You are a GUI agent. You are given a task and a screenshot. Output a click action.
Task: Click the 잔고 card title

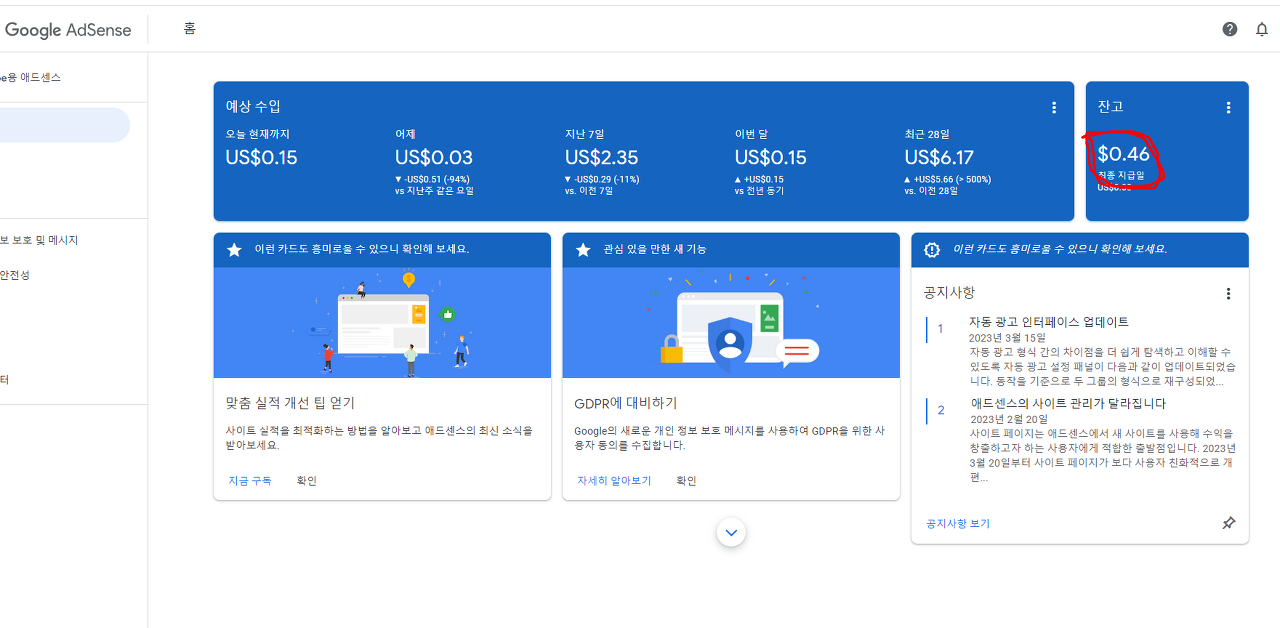pos(1111,107)
